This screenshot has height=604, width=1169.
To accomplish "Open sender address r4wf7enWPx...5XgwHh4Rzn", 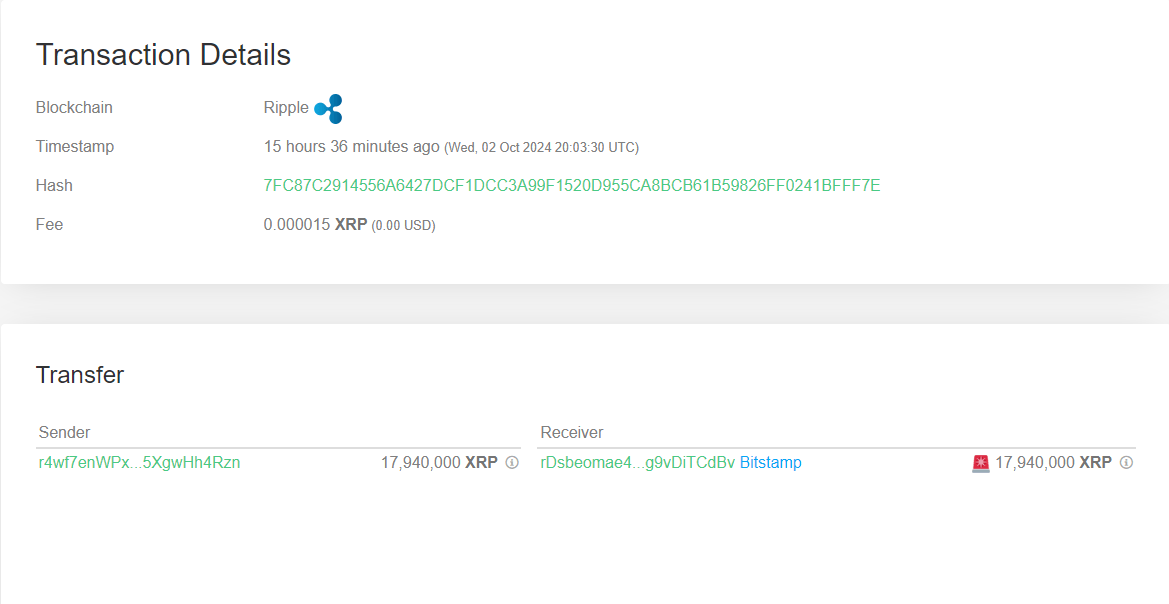I will tap(139, 463).
